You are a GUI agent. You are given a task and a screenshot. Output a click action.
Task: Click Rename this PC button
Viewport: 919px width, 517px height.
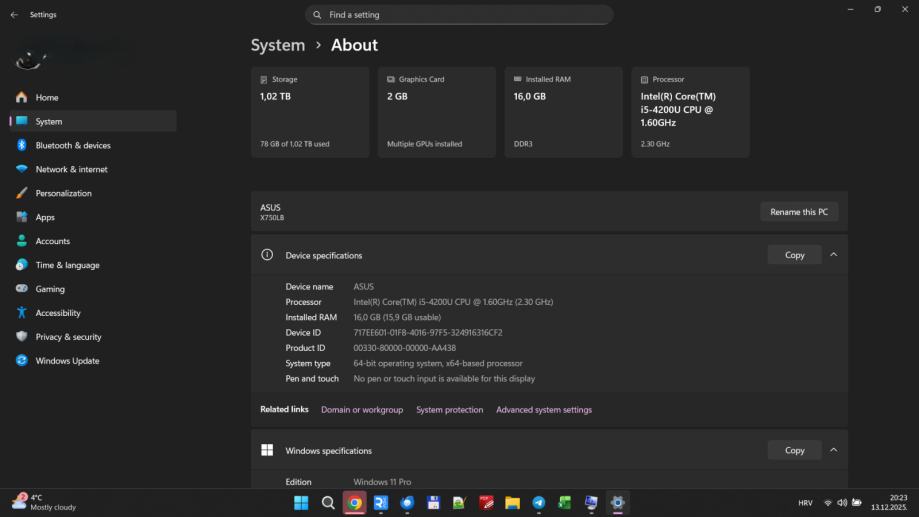coord(799,212)
